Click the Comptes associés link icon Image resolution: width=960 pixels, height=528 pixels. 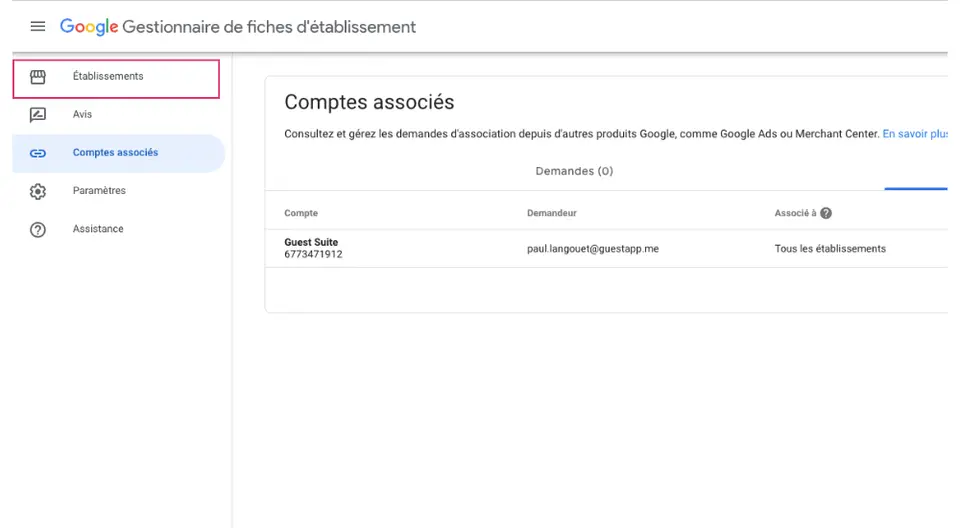[x=38, y=153]
